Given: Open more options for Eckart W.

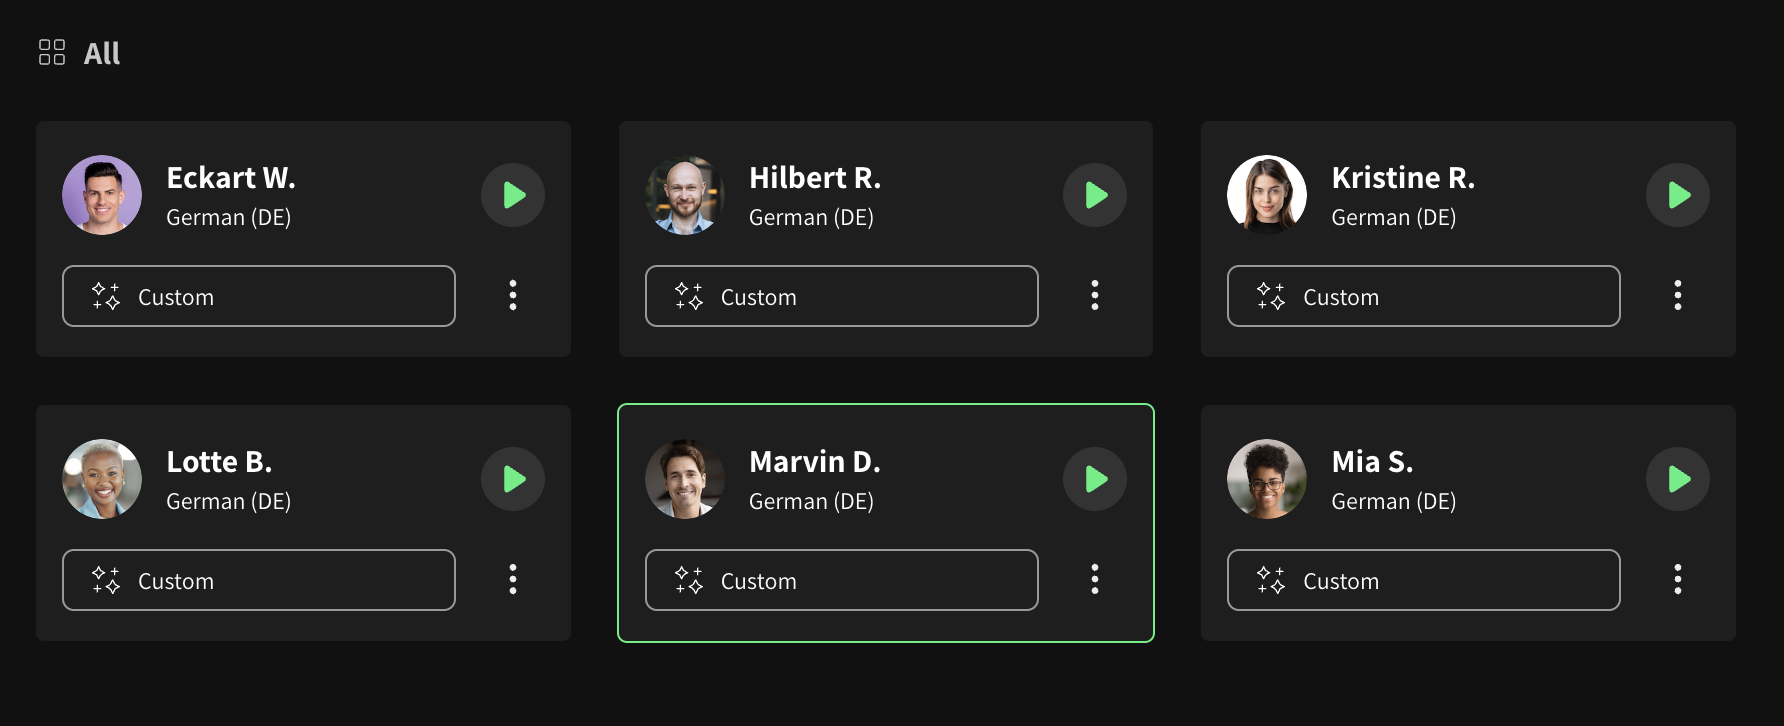Looking at the screenshot, I should [x=513, y=295].
